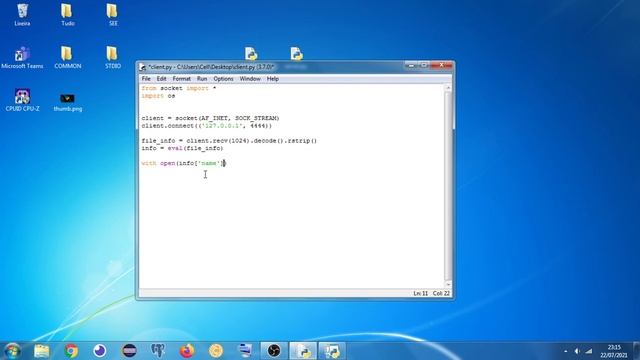Screen dimensions: 640x360
Task: Open the volume control in the tray
Action: (x=577, y=351)
